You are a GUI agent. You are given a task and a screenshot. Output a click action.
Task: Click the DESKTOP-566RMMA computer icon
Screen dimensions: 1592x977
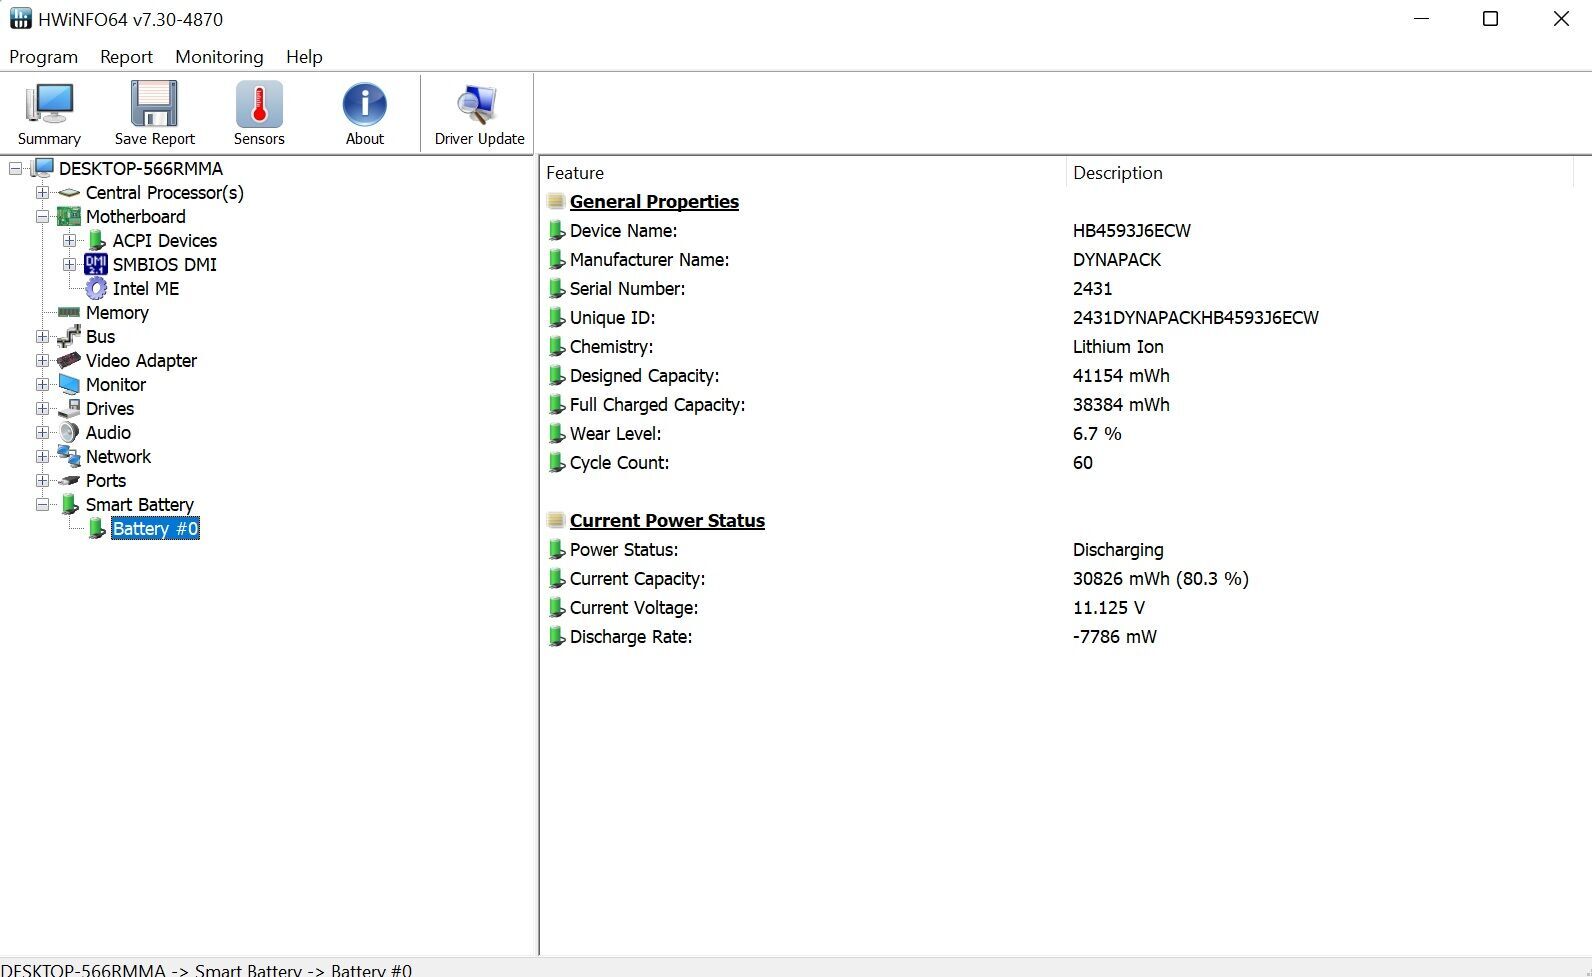[42, 168]
